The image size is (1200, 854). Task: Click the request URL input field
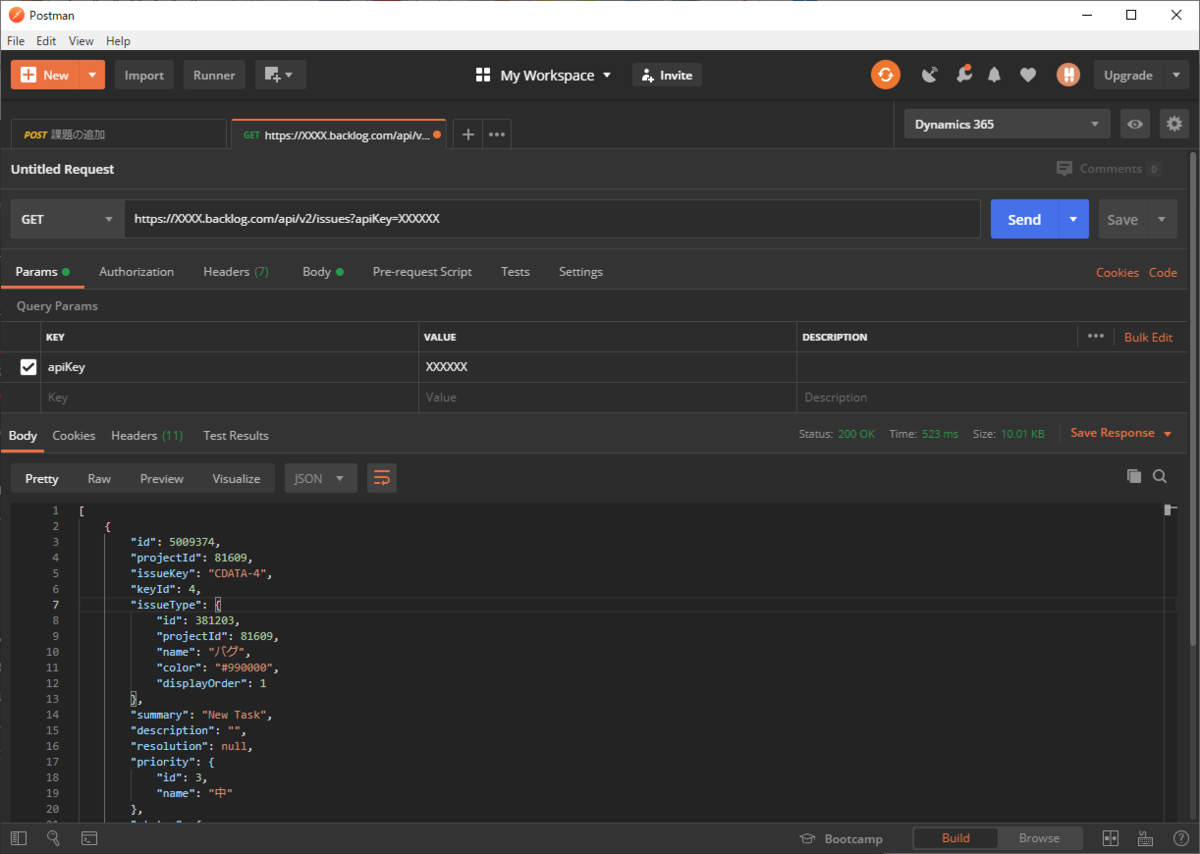point(552,219)
